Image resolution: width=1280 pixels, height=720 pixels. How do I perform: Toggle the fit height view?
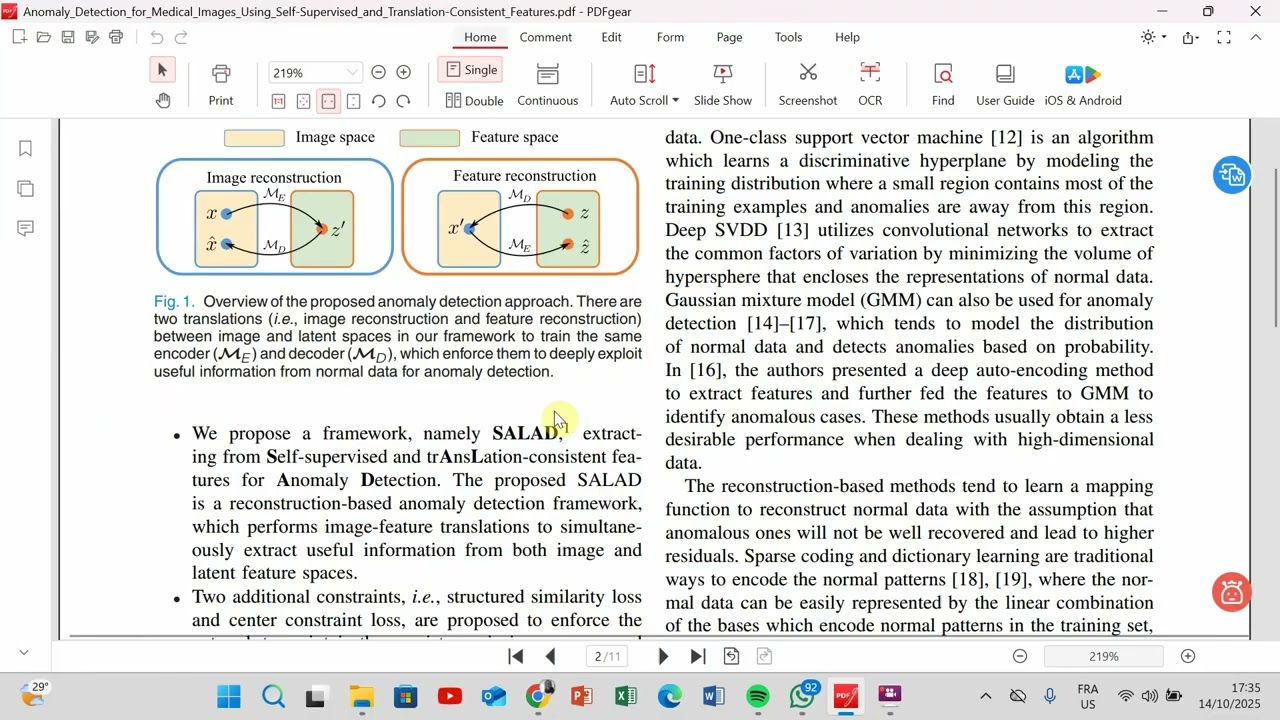coord(353,101)
